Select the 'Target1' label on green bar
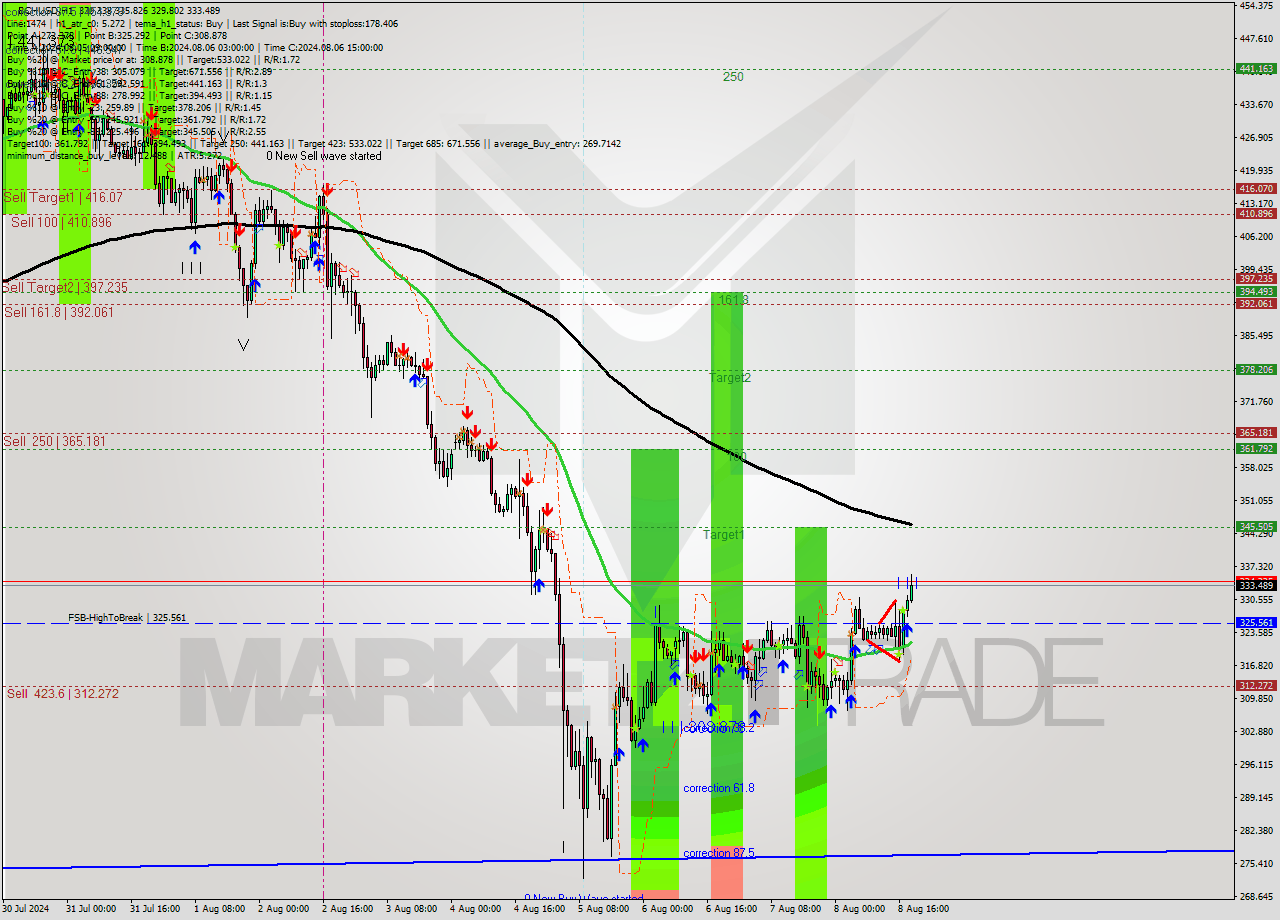 point(723,535)
